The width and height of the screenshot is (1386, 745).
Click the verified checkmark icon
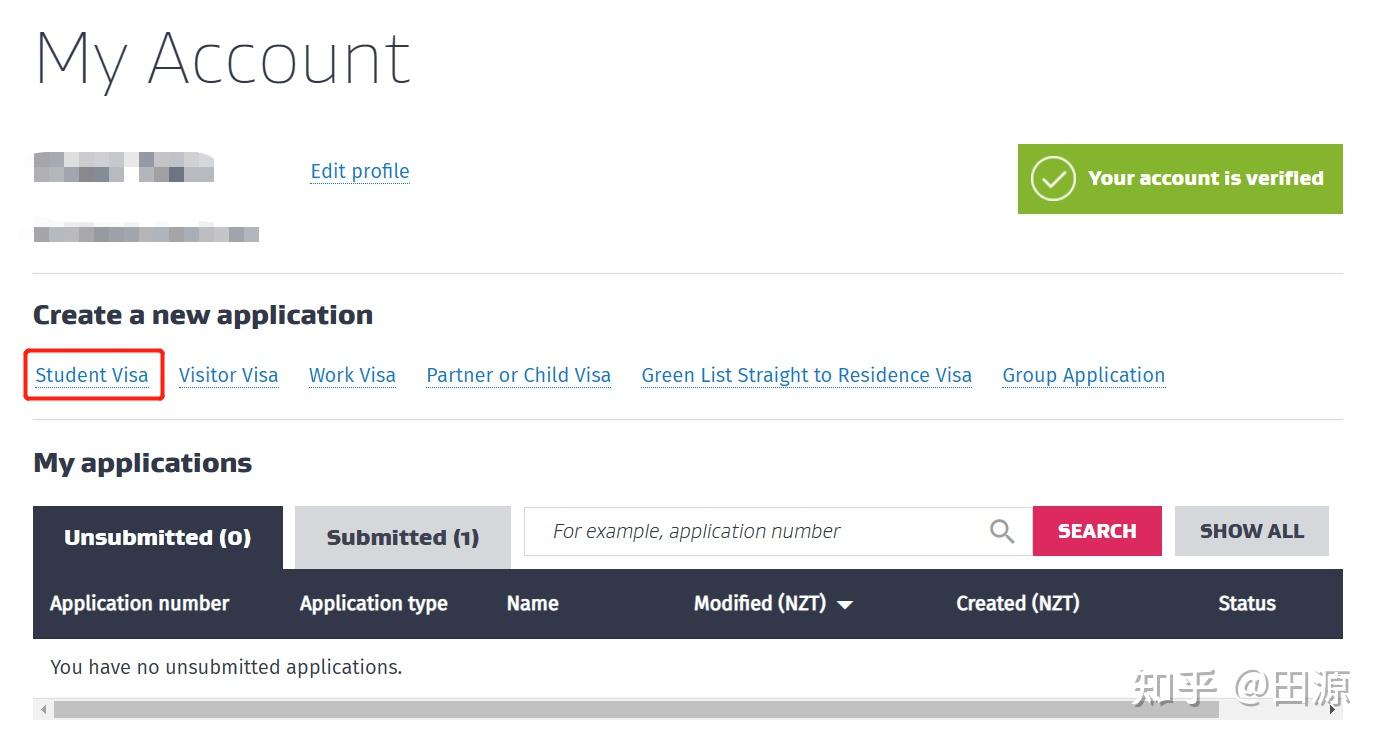point(1053,179)
